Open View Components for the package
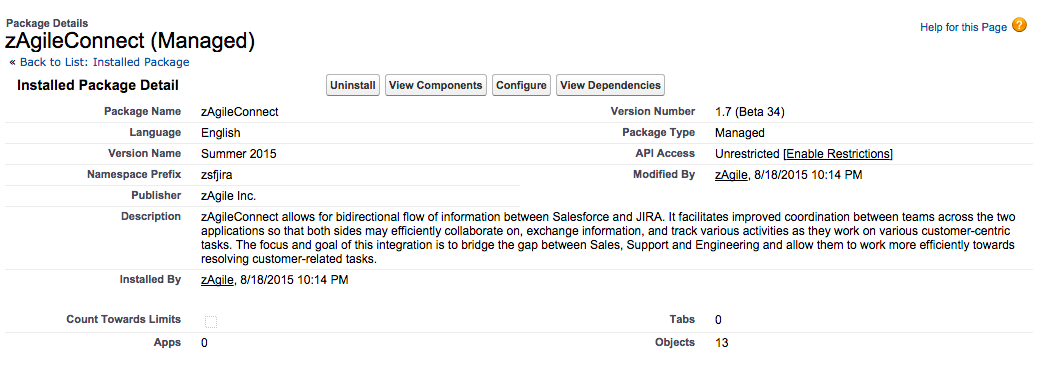Screen dimensions: 1038x367 436,85
